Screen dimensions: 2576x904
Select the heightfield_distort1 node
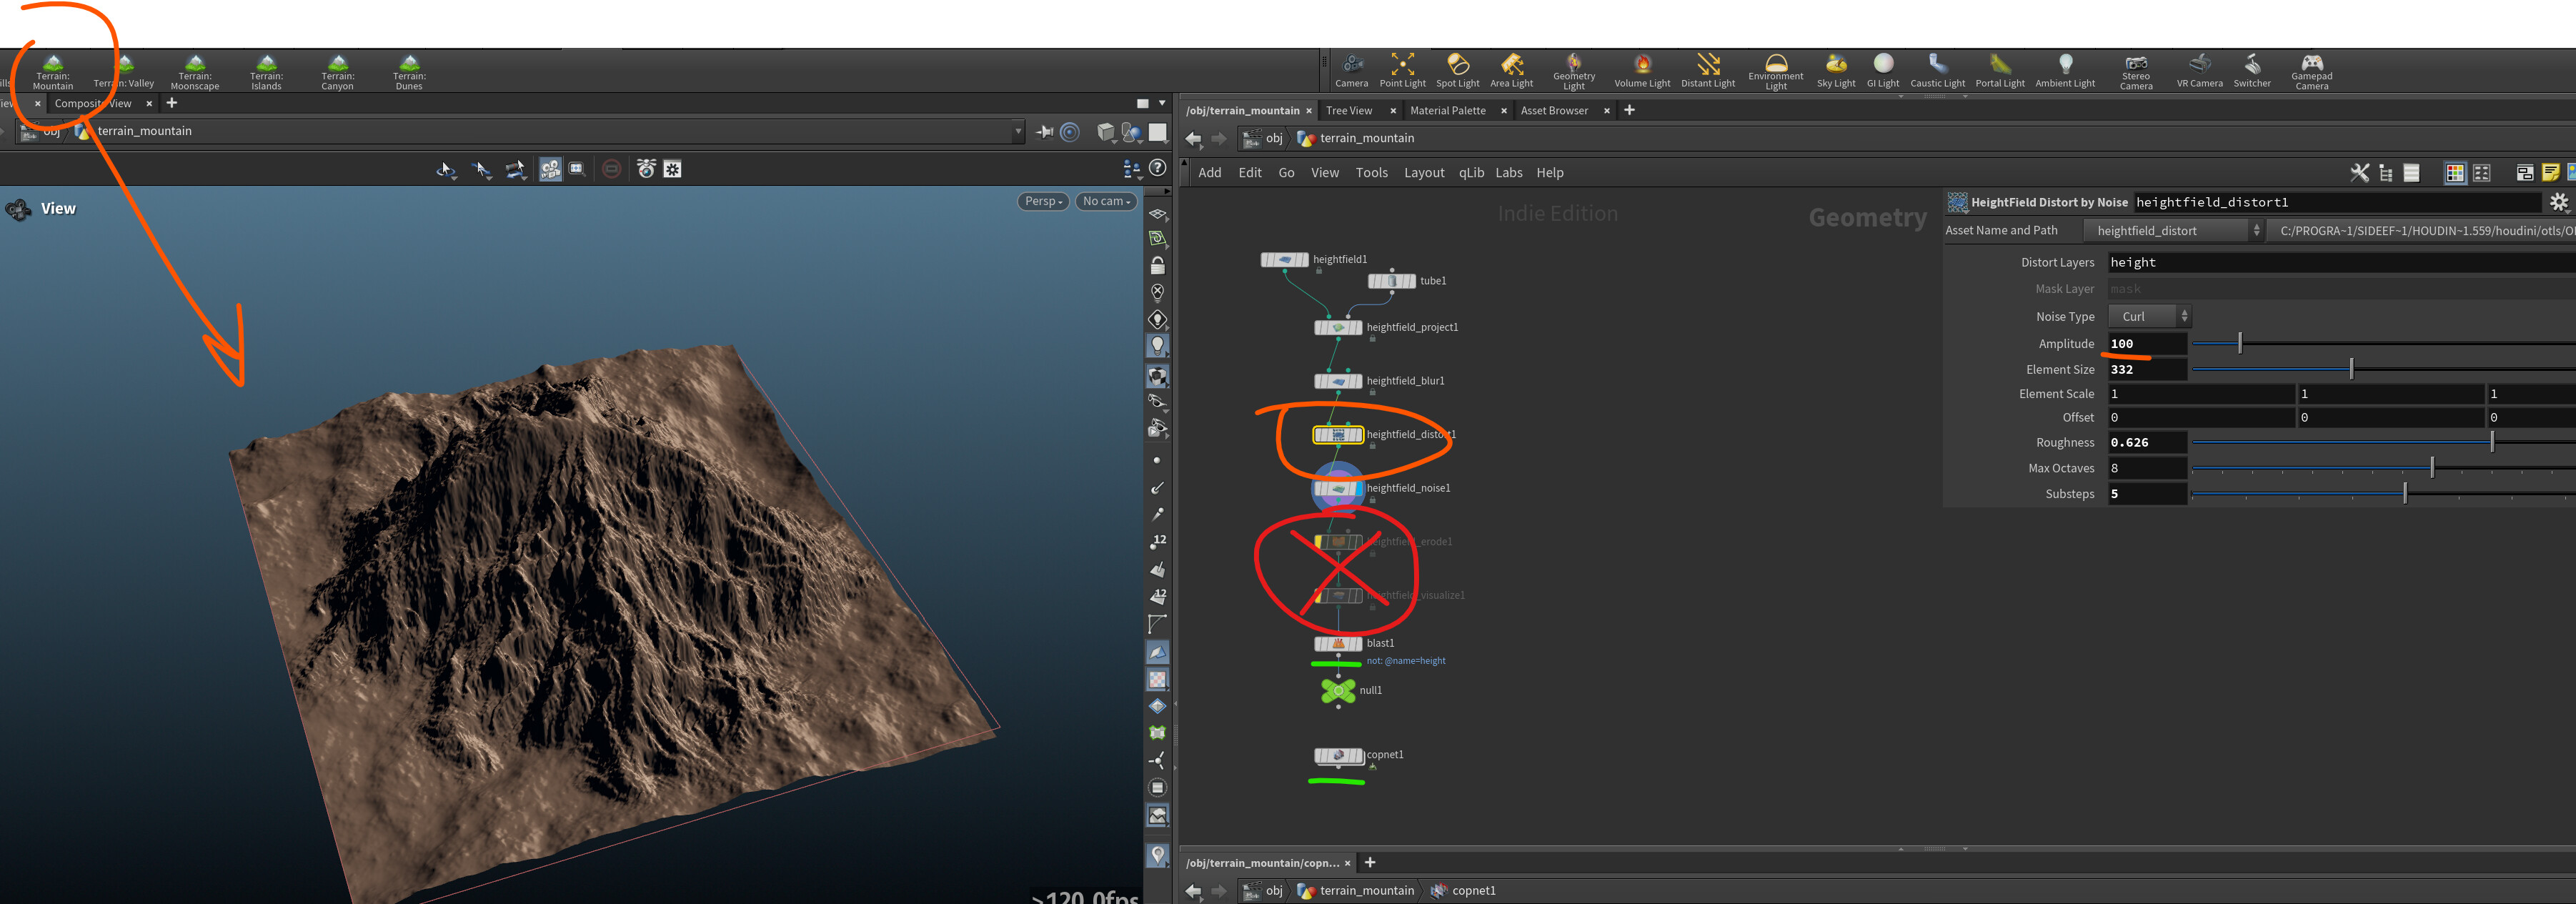click(x=1337, y=435)
